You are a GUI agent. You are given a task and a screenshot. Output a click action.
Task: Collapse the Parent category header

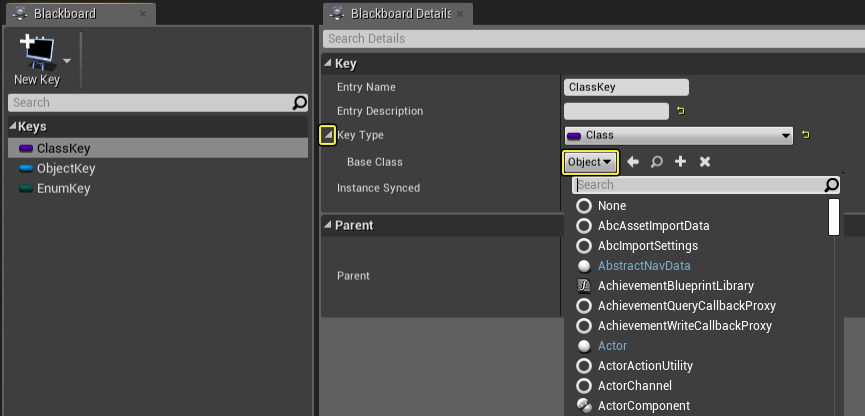click(x=328, y=225)
